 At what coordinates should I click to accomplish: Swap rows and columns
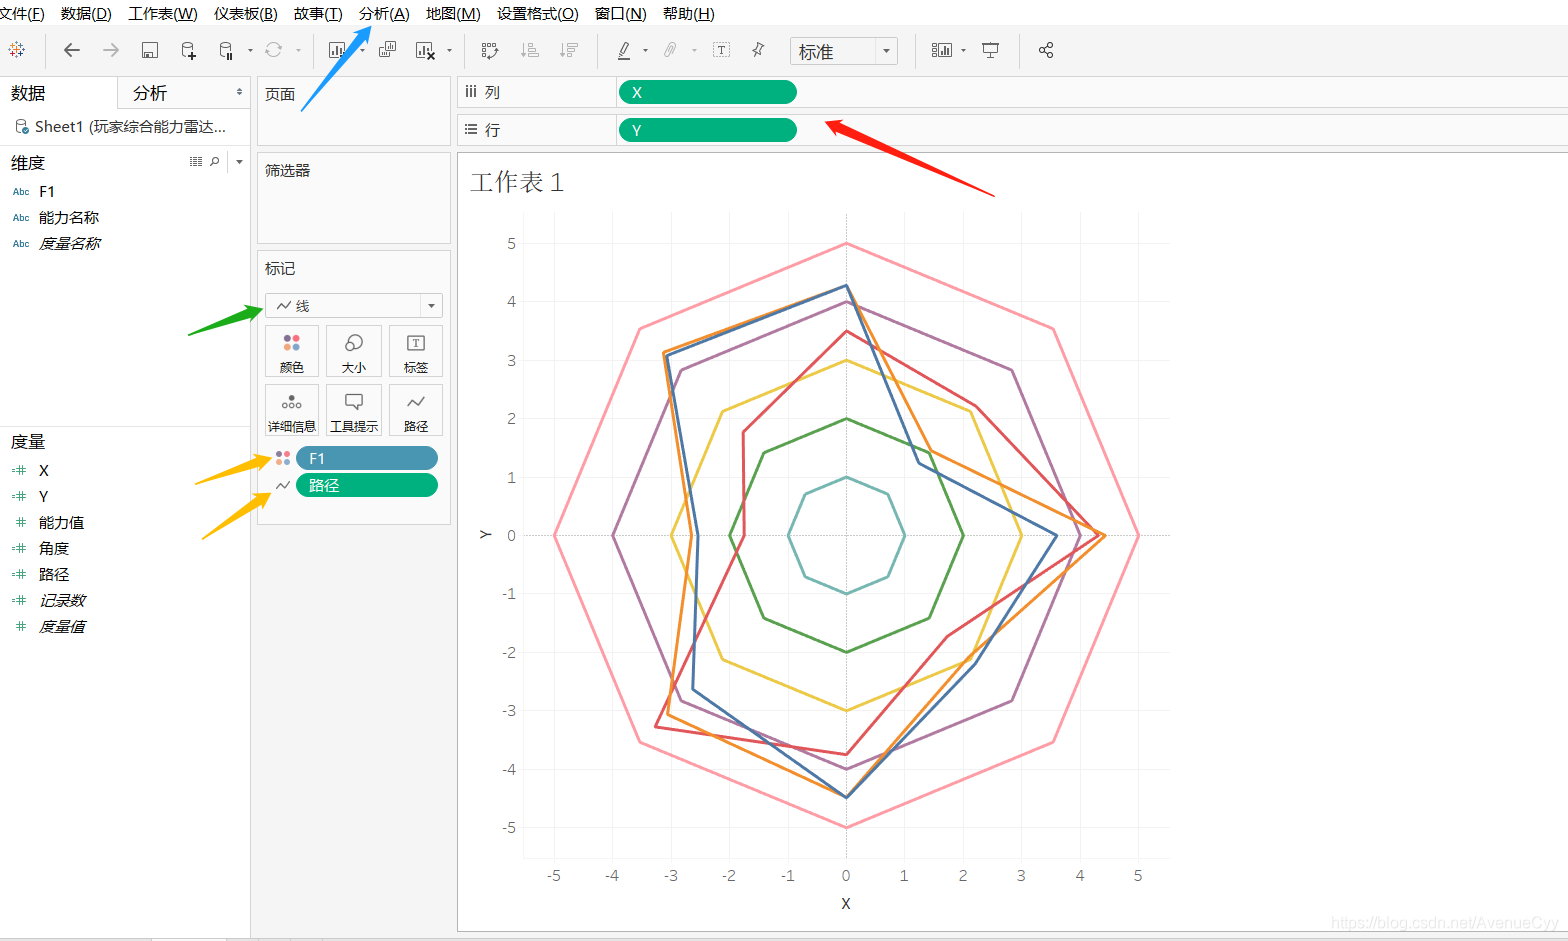490,50
